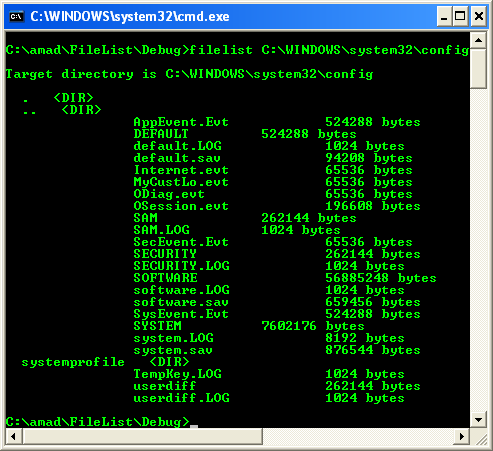Click the ODiag.evt file name
The height and width of the screenshot is (451, 493).
point(169,194)
